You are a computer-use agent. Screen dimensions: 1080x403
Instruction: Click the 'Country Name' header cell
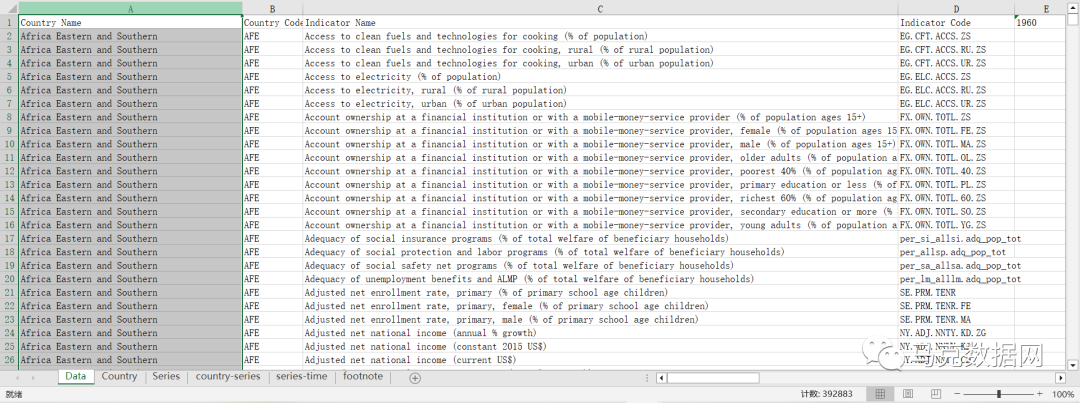click(x=131, y=23)
